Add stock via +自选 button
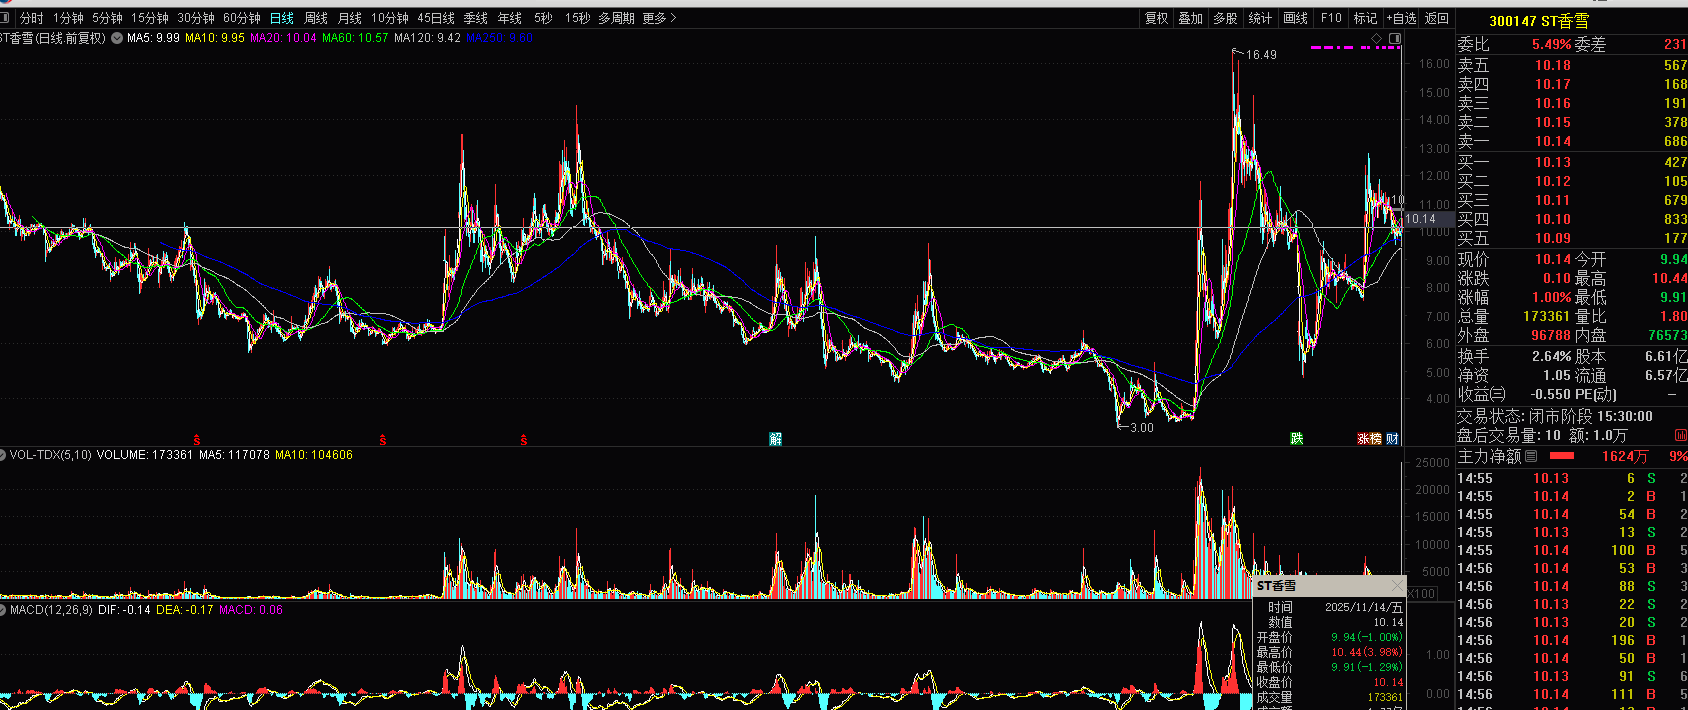This screenshot has height=710, width=1688. pos(1402,18)
